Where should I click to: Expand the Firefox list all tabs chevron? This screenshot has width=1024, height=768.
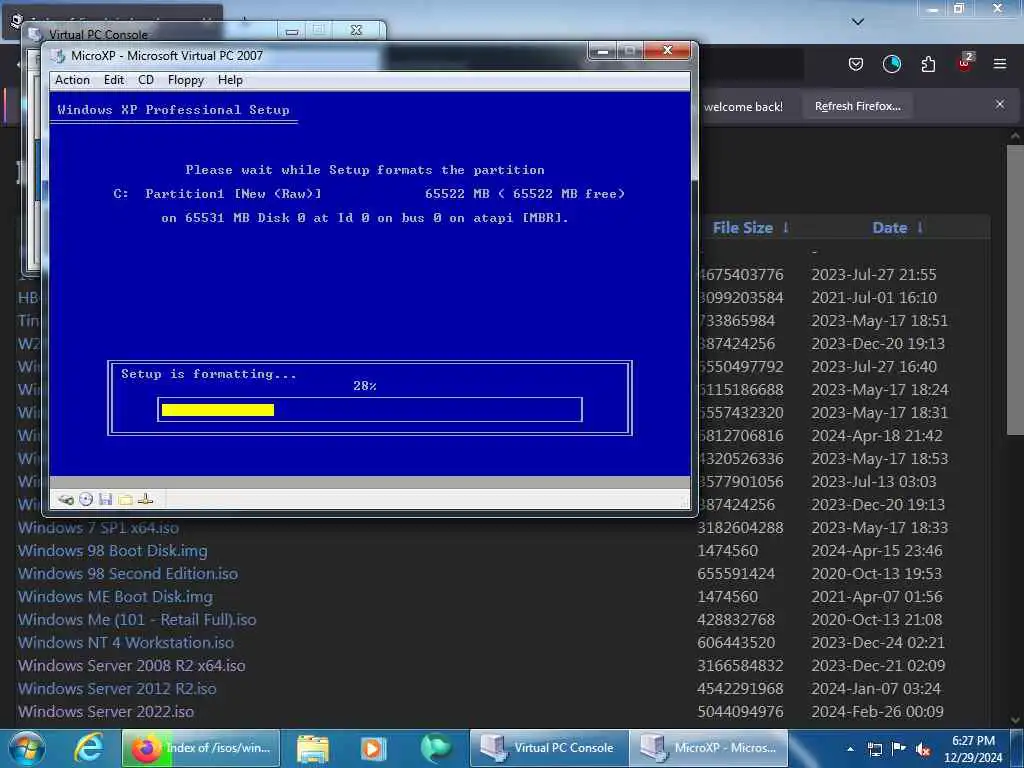[x=858, y=22]
